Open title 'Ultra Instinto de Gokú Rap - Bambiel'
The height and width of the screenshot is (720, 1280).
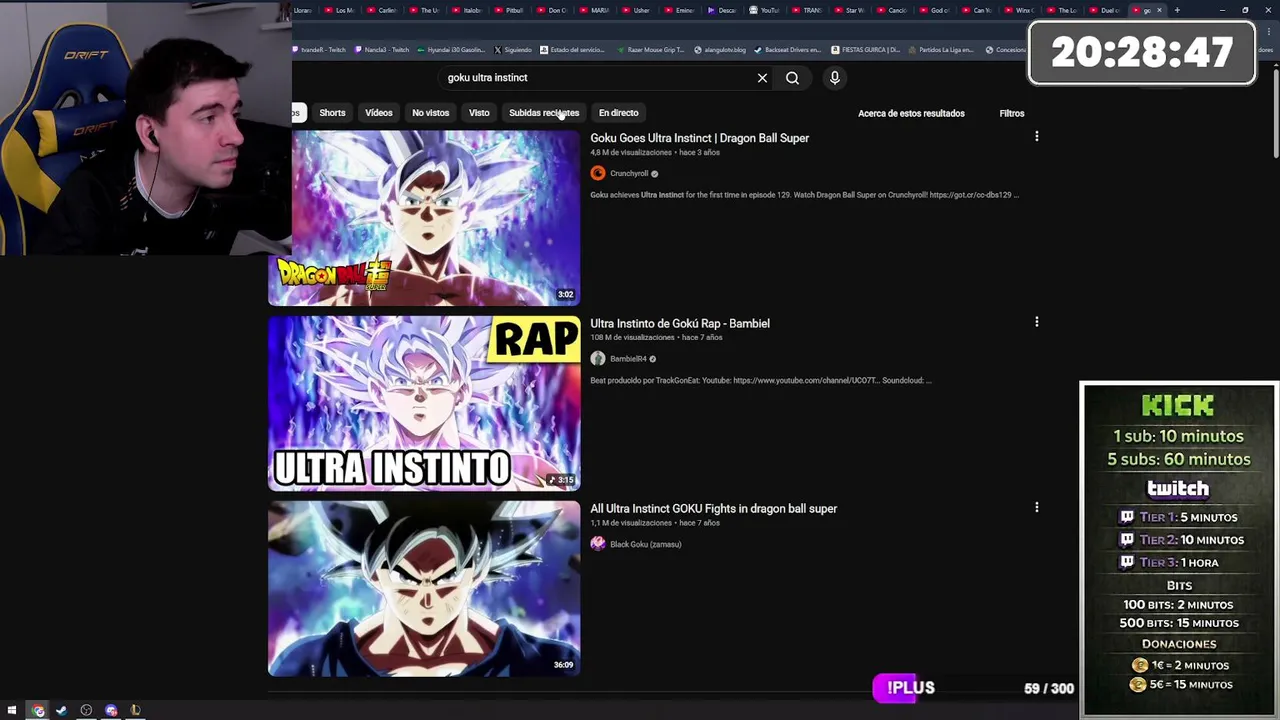680,323
